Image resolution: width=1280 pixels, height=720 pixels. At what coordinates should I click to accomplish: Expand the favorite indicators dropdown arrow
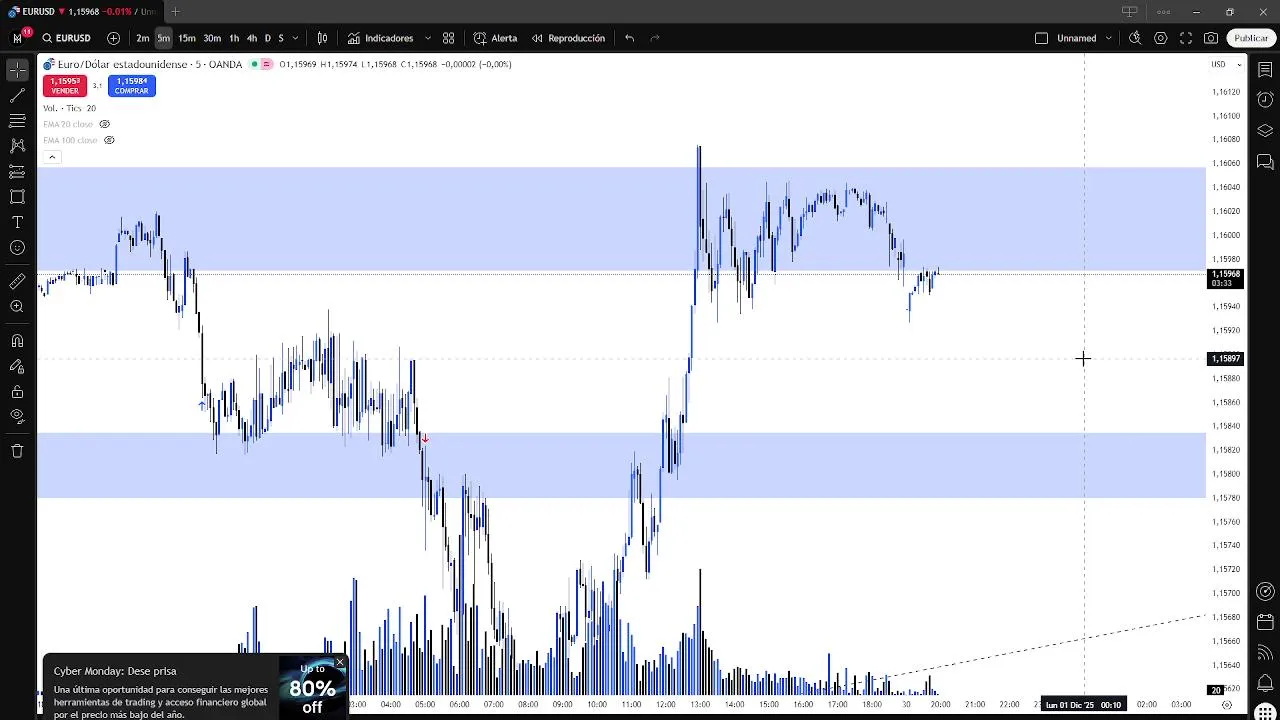click(x=428, y=38)
